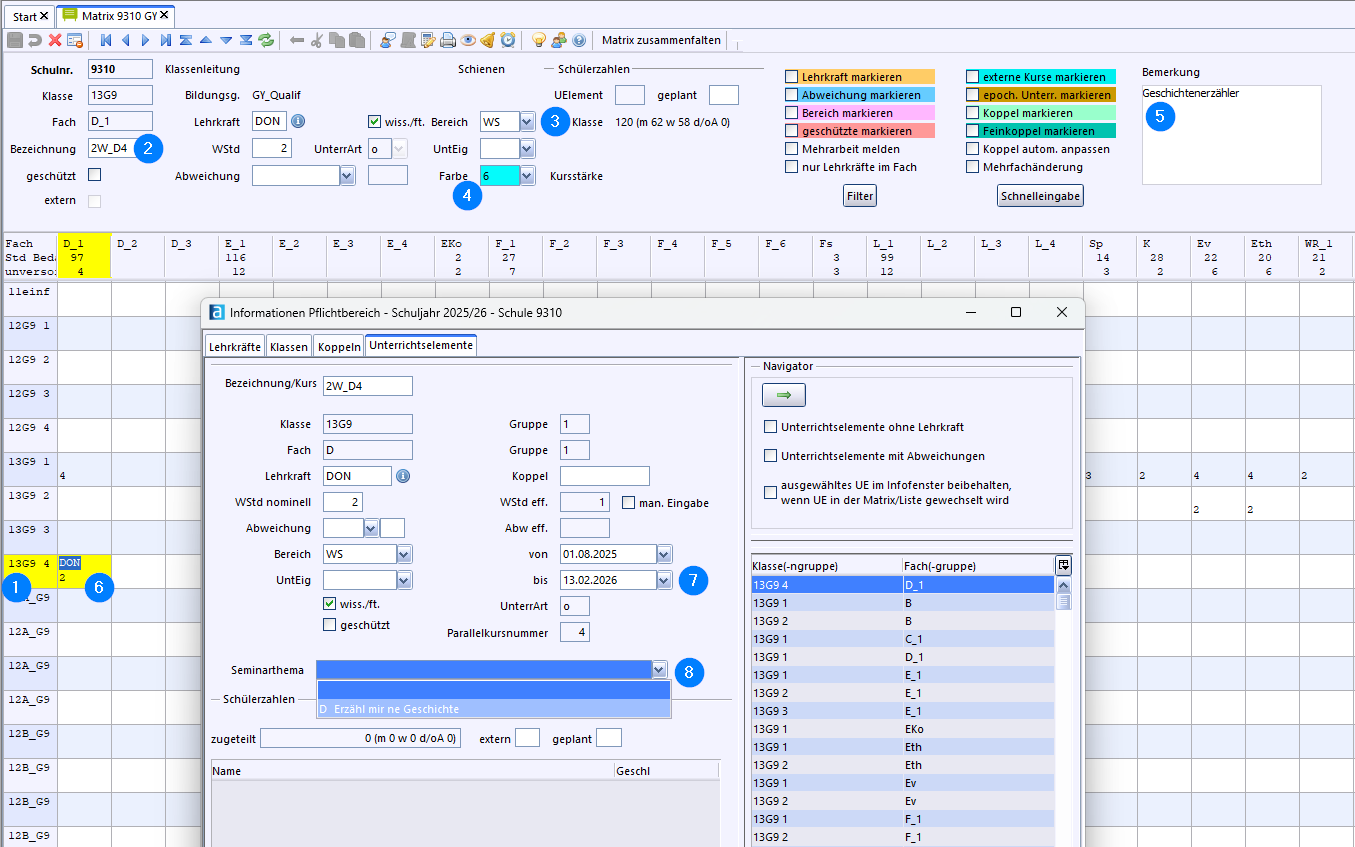The image size is (1355, 847).
Task: Click the move down triangle icon
Action: pyautogui.click(x=226, y=40)
